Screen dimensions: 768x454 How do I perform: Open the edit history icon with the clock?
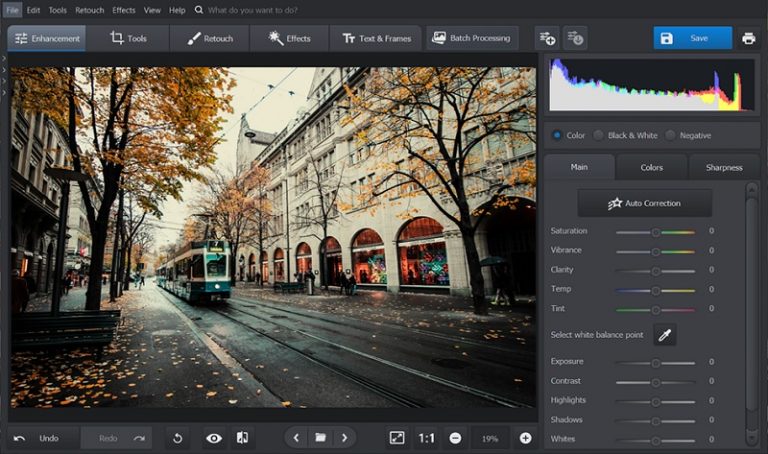[575, 38]
